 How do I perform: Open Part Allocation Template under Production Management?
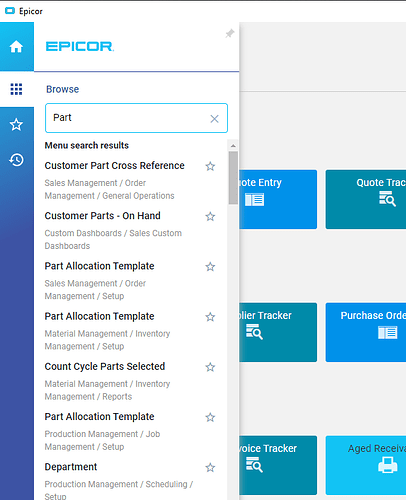(99, 417)
